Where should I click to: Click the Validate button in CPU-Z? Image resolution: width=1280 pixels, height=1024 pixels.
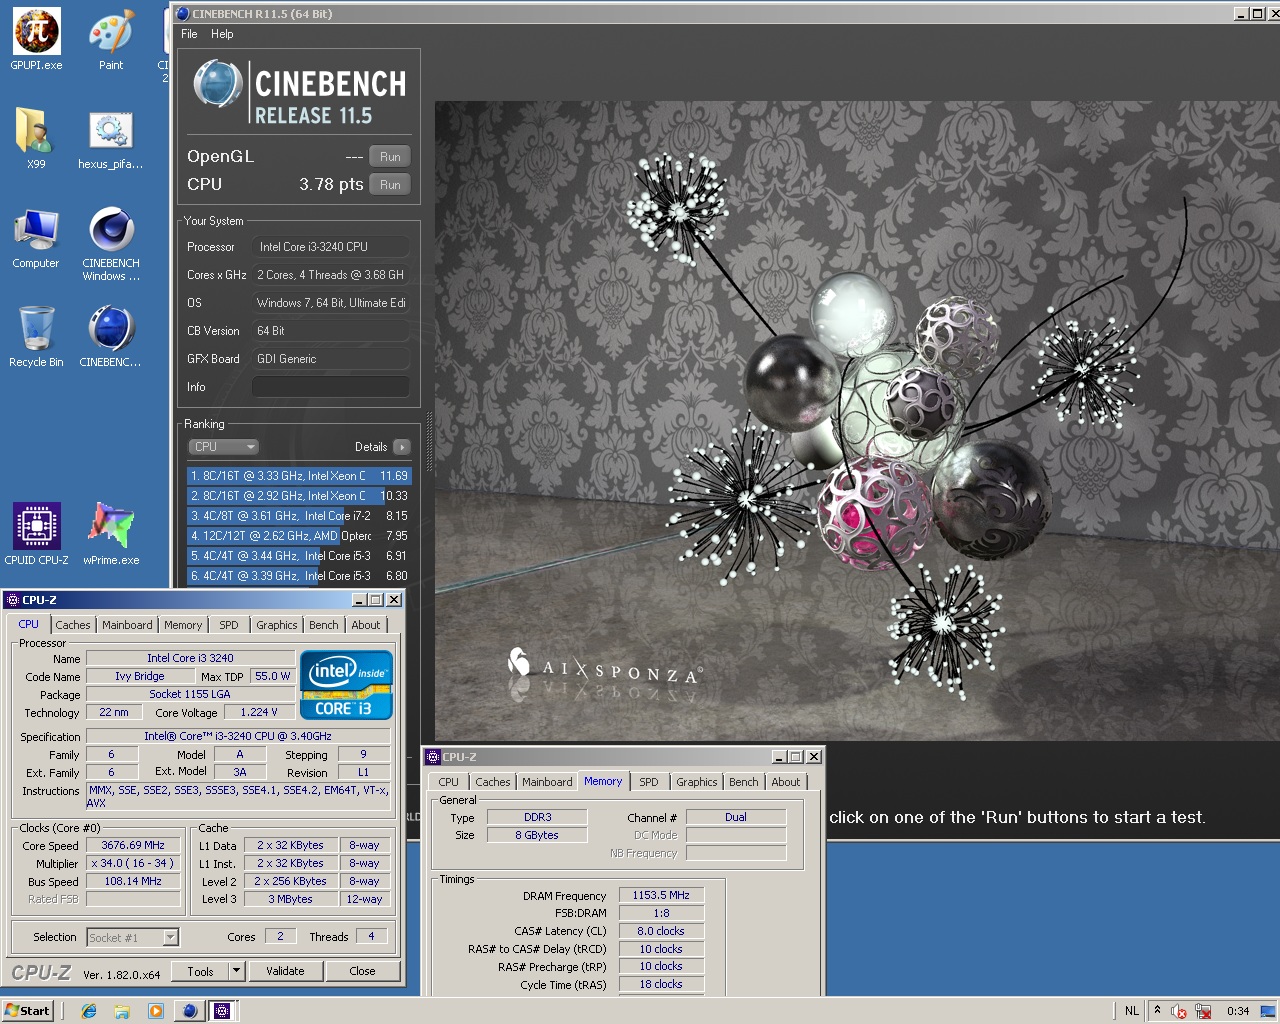pyautogui.click(x=285, y=971)
